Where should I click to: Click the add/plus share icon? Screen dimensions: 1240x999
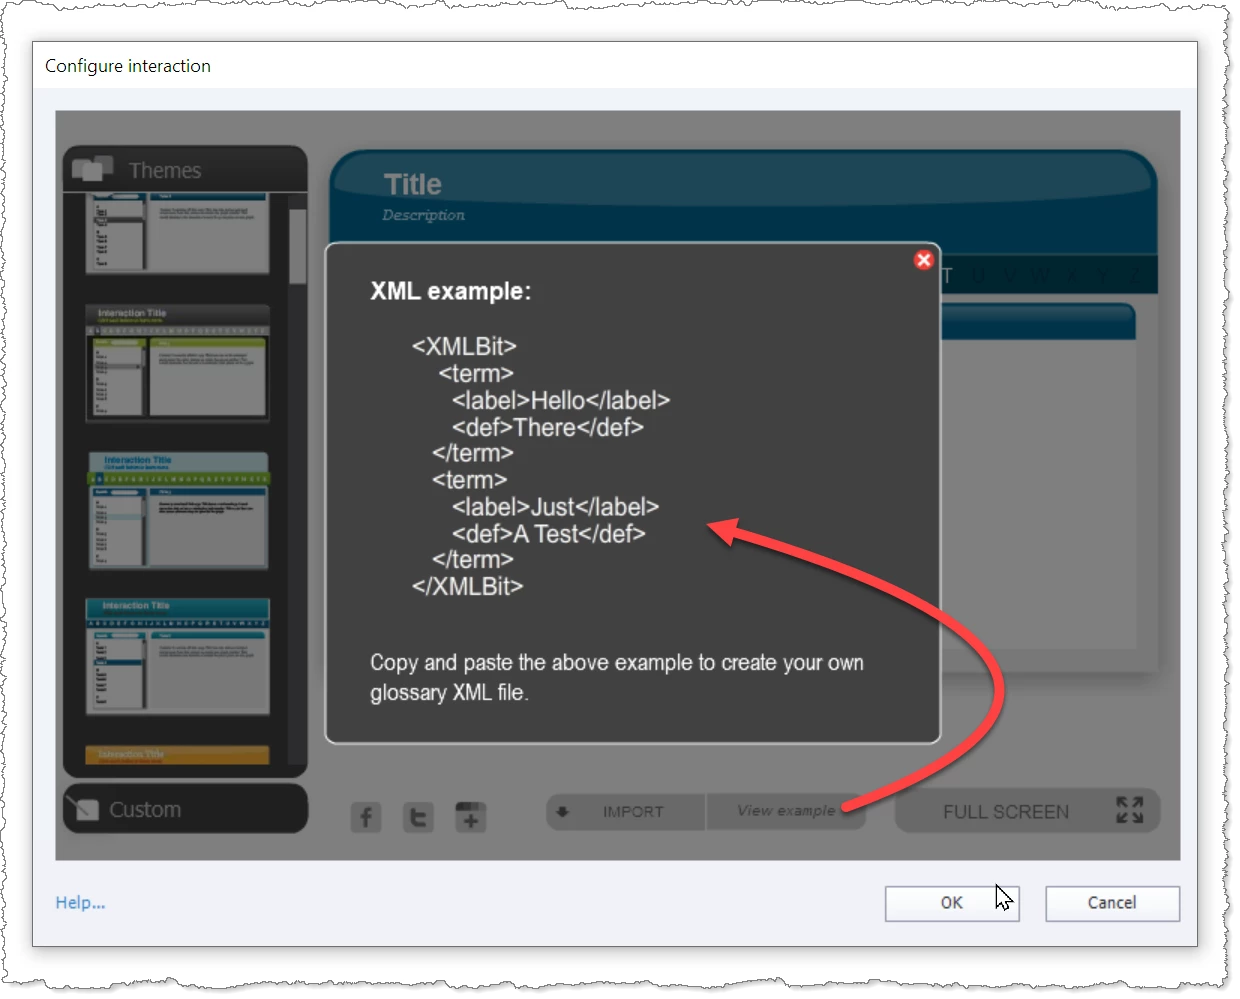pyautogui.click(x=470, y=817)
